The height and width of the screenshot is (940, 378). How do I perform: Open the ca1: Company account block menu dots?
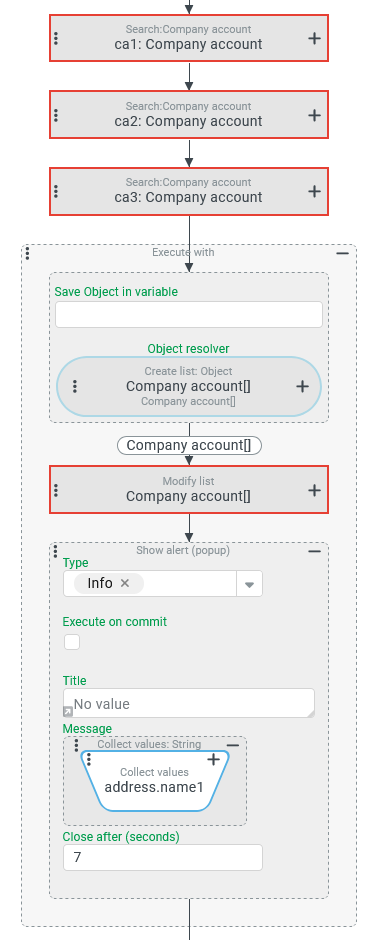click(x=56, y=38)
